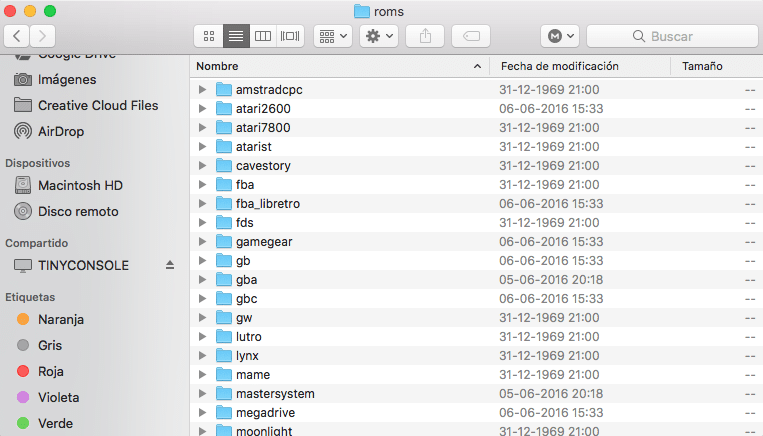The width and height of the screenshot is (763, 436).
Task: Expand the amstradcpc folder
Action: click(x=202, y=90)
